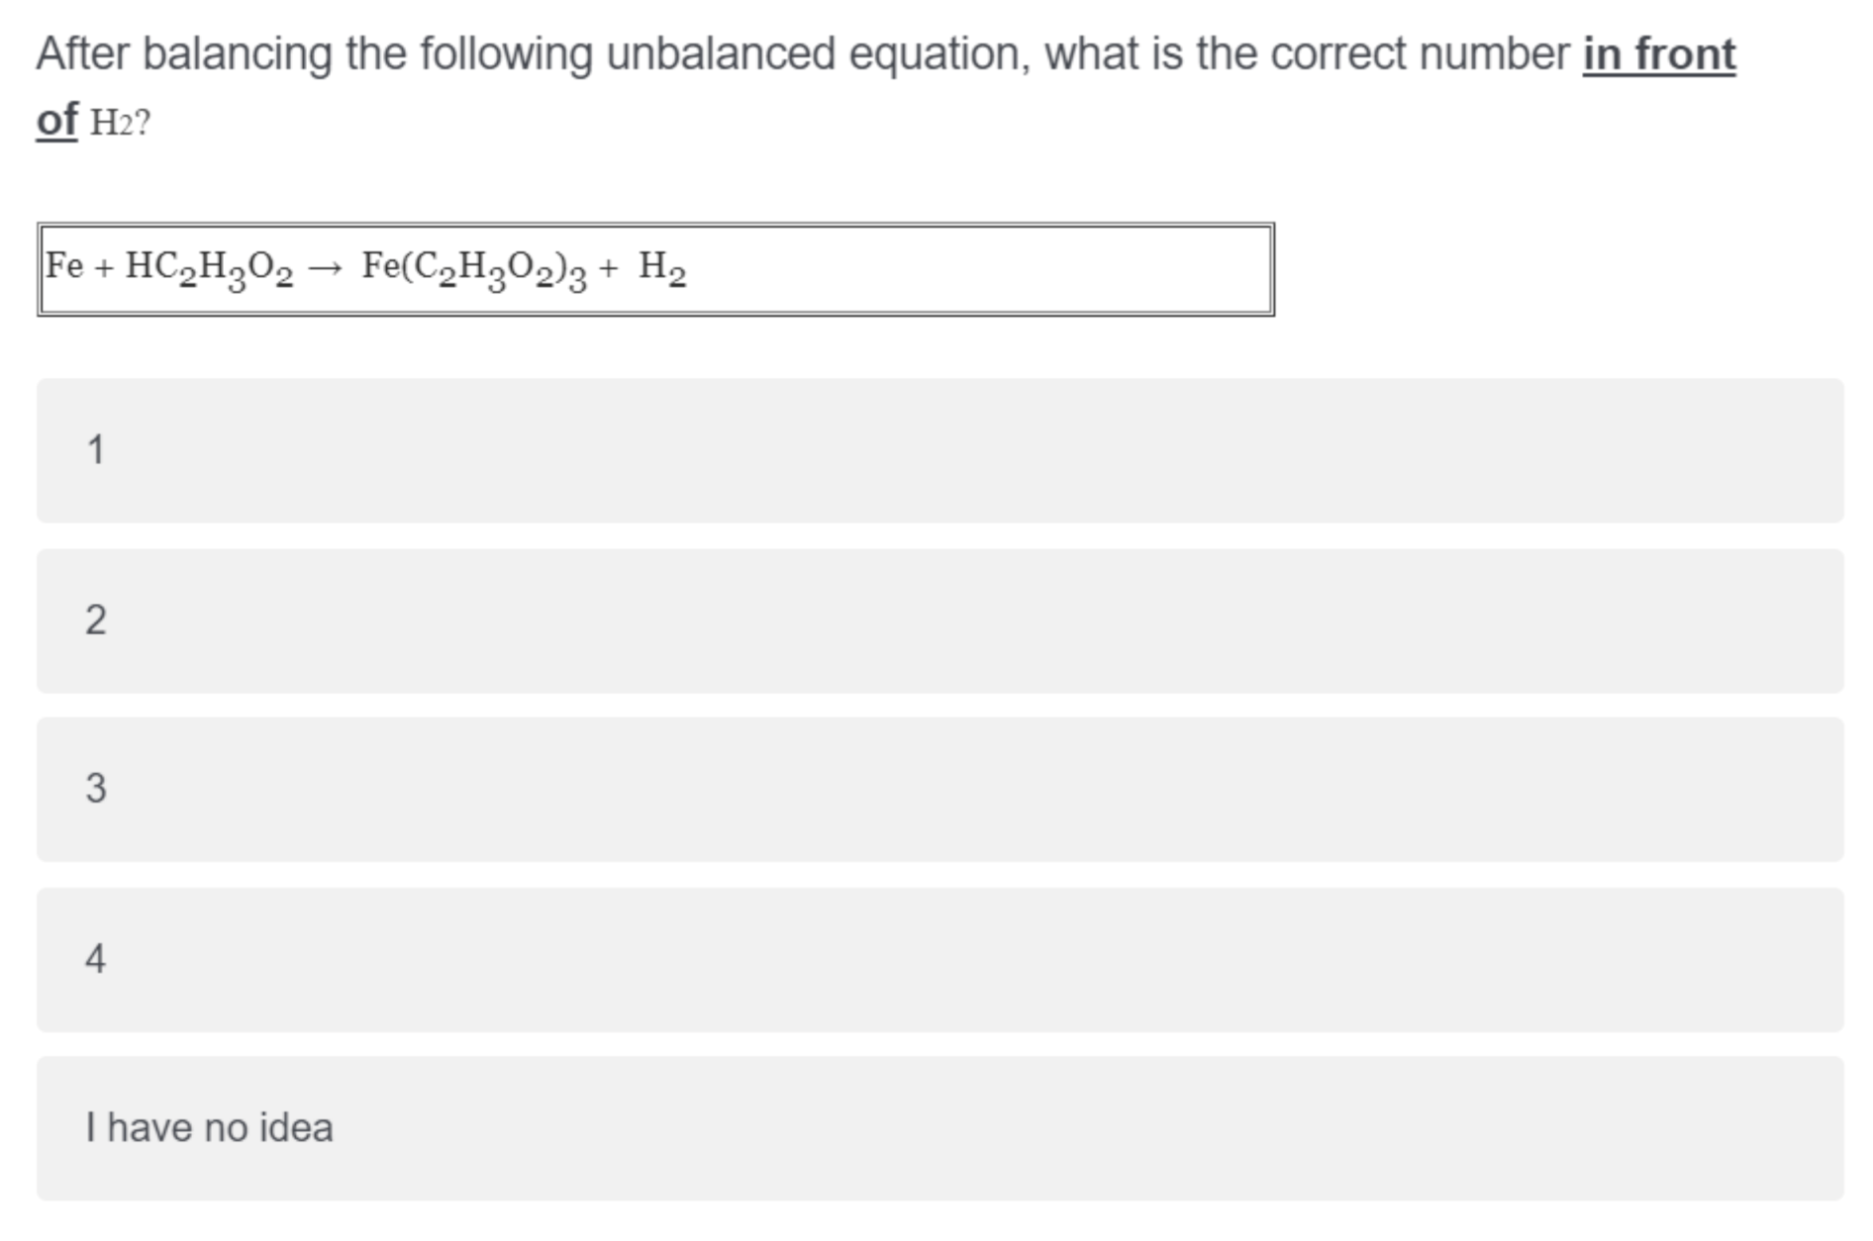
Task: Select answer choice "4"
Action: (938, 959)
